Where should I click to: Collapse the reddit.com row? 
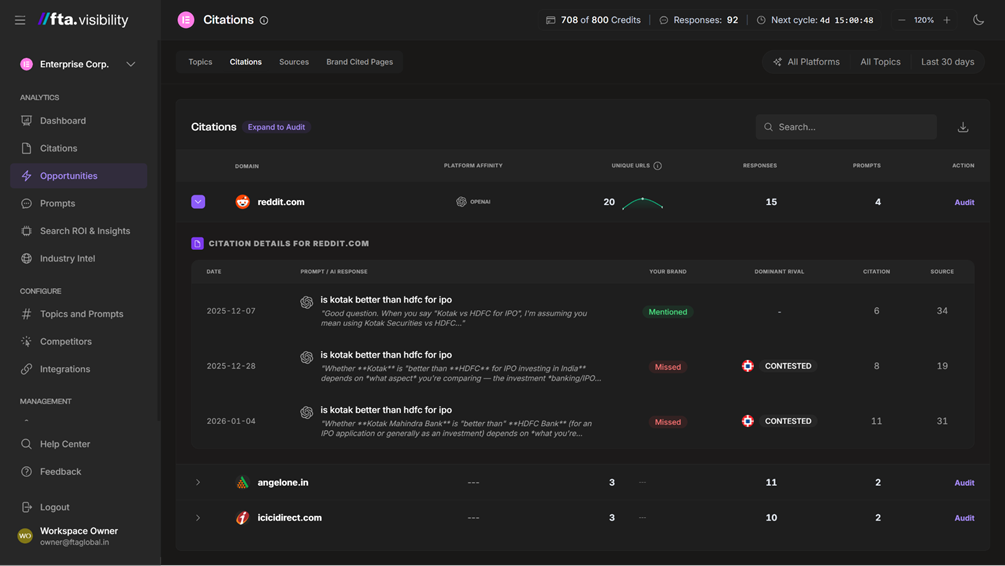click(198, 202)
